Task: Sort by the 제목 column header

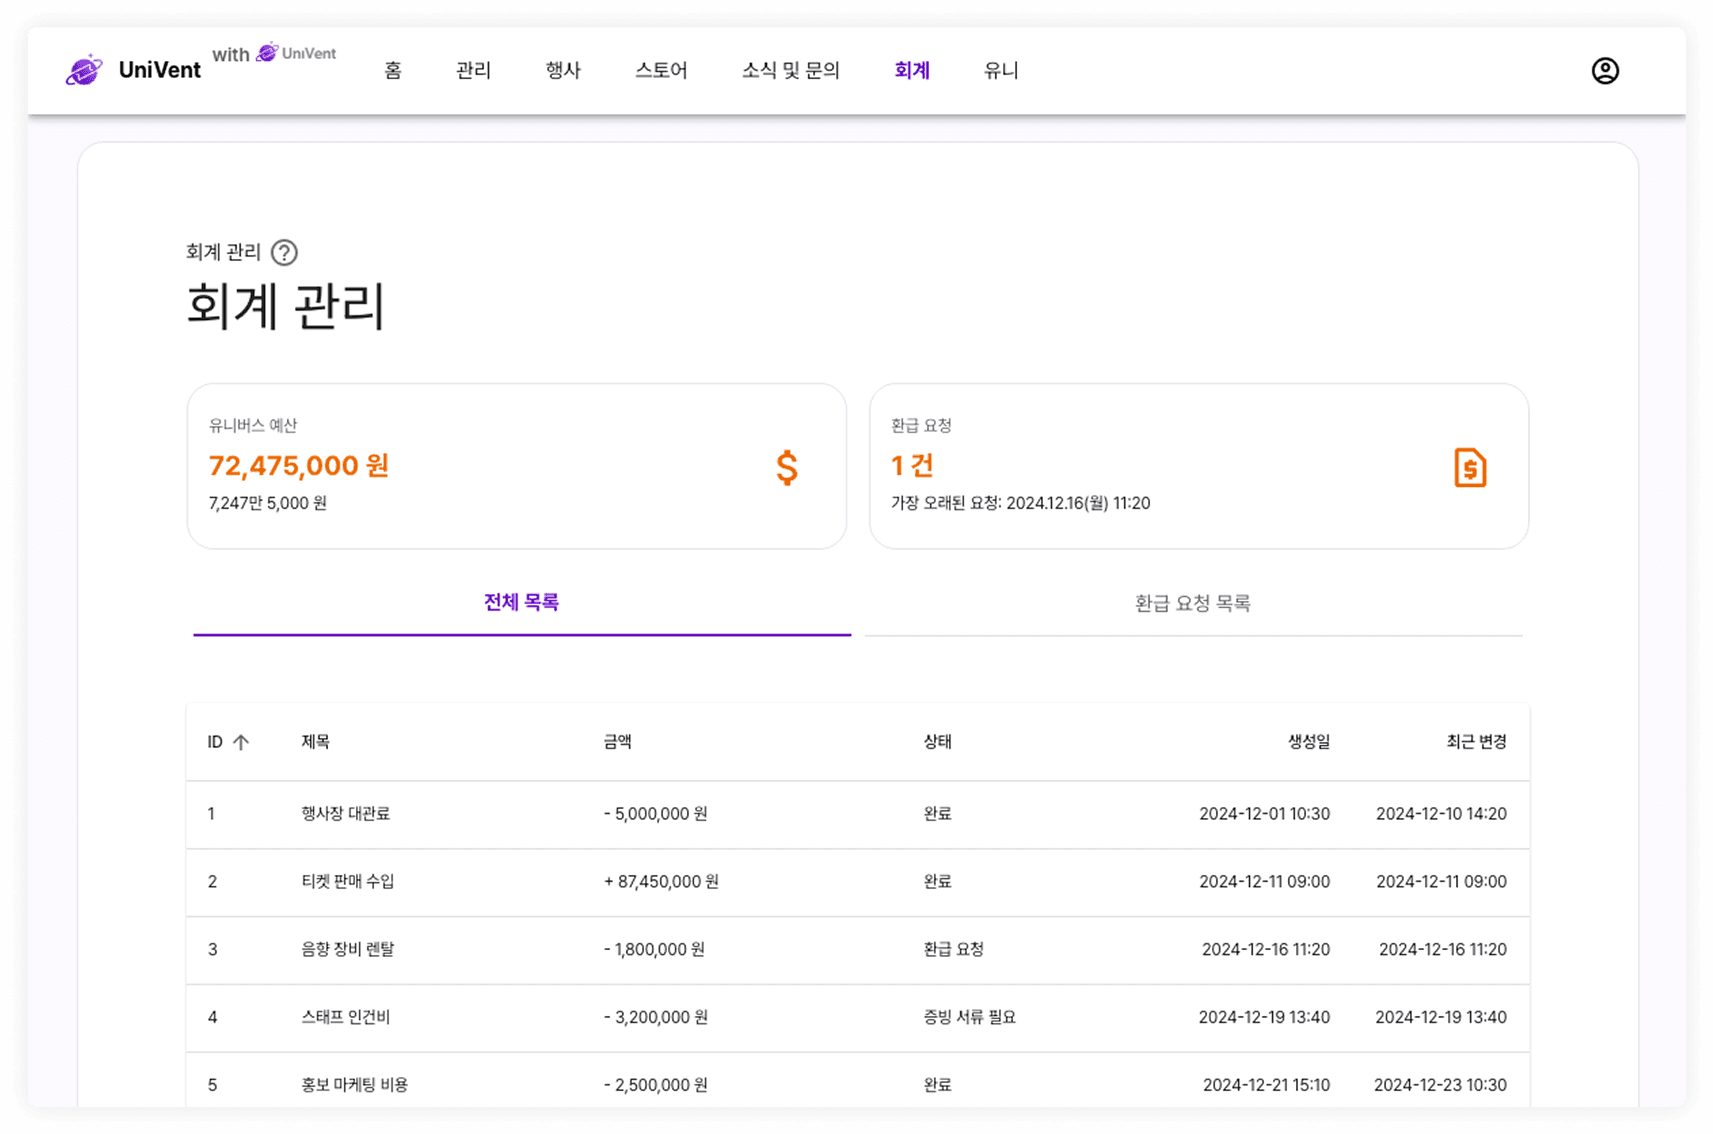Action: [316, 742]
